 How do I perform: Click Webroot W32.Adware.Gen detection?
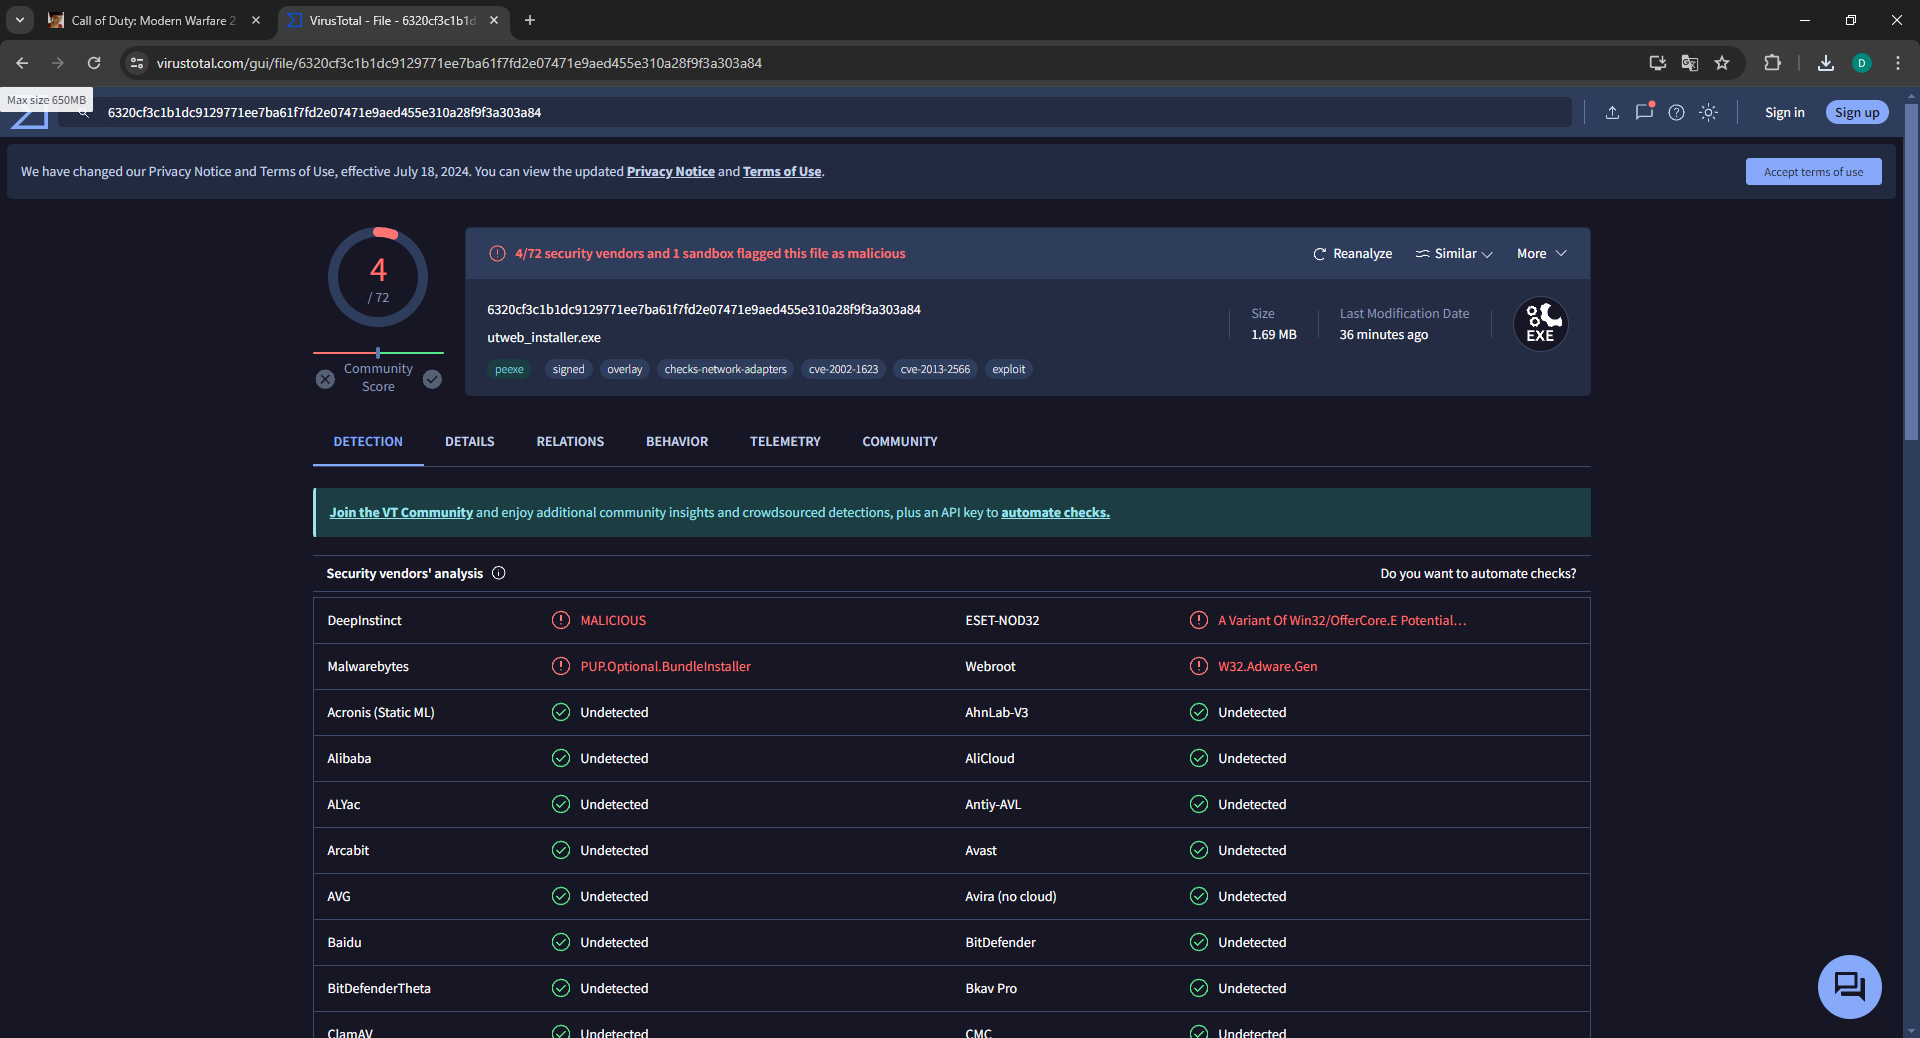pyautogui.click(x=1267, y=667)
